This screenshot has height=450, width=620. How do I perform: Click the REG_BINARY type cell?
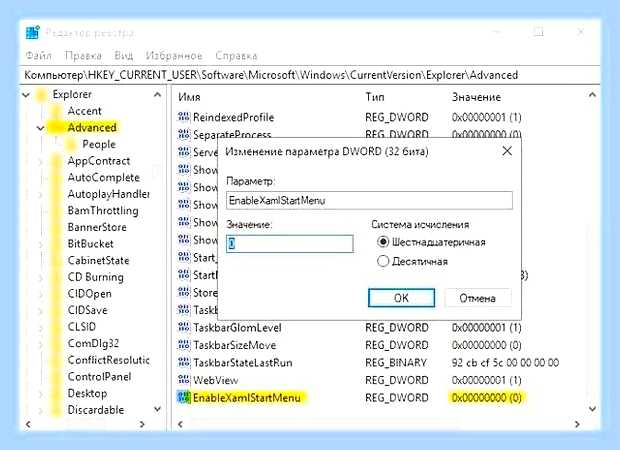pos(396,363)
